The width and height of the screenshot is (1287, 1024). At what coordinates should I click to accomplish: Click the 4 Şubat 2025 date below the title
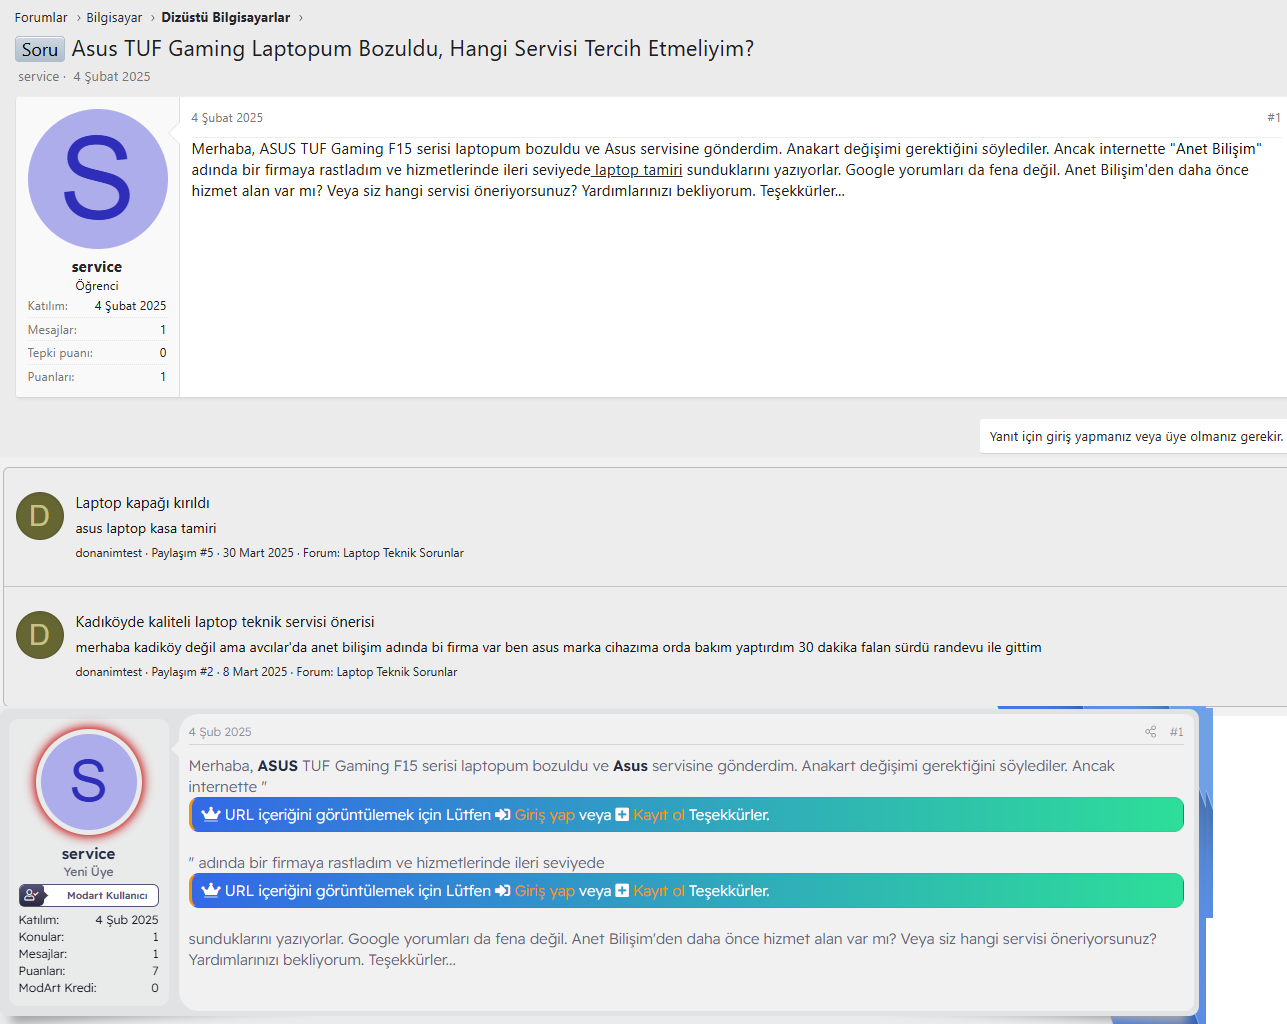(112, 77)
